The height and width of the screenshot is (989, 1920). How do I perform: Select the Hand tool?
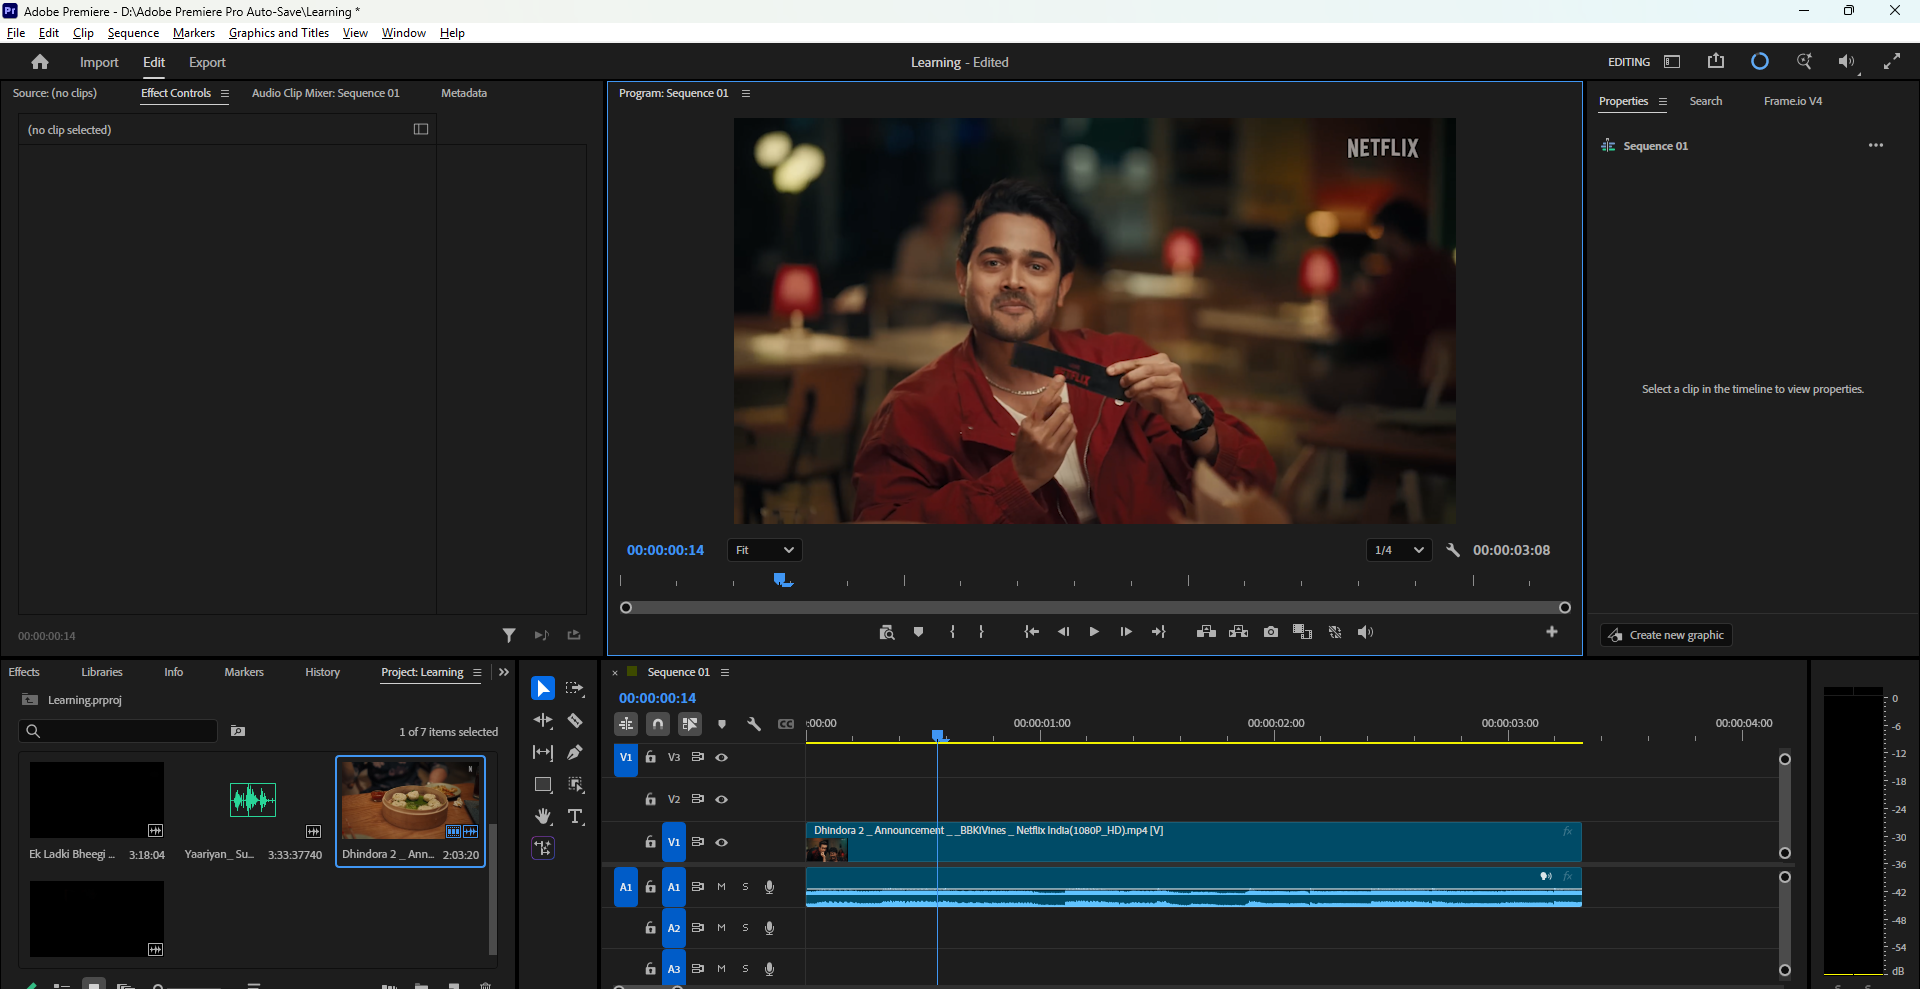543,817
